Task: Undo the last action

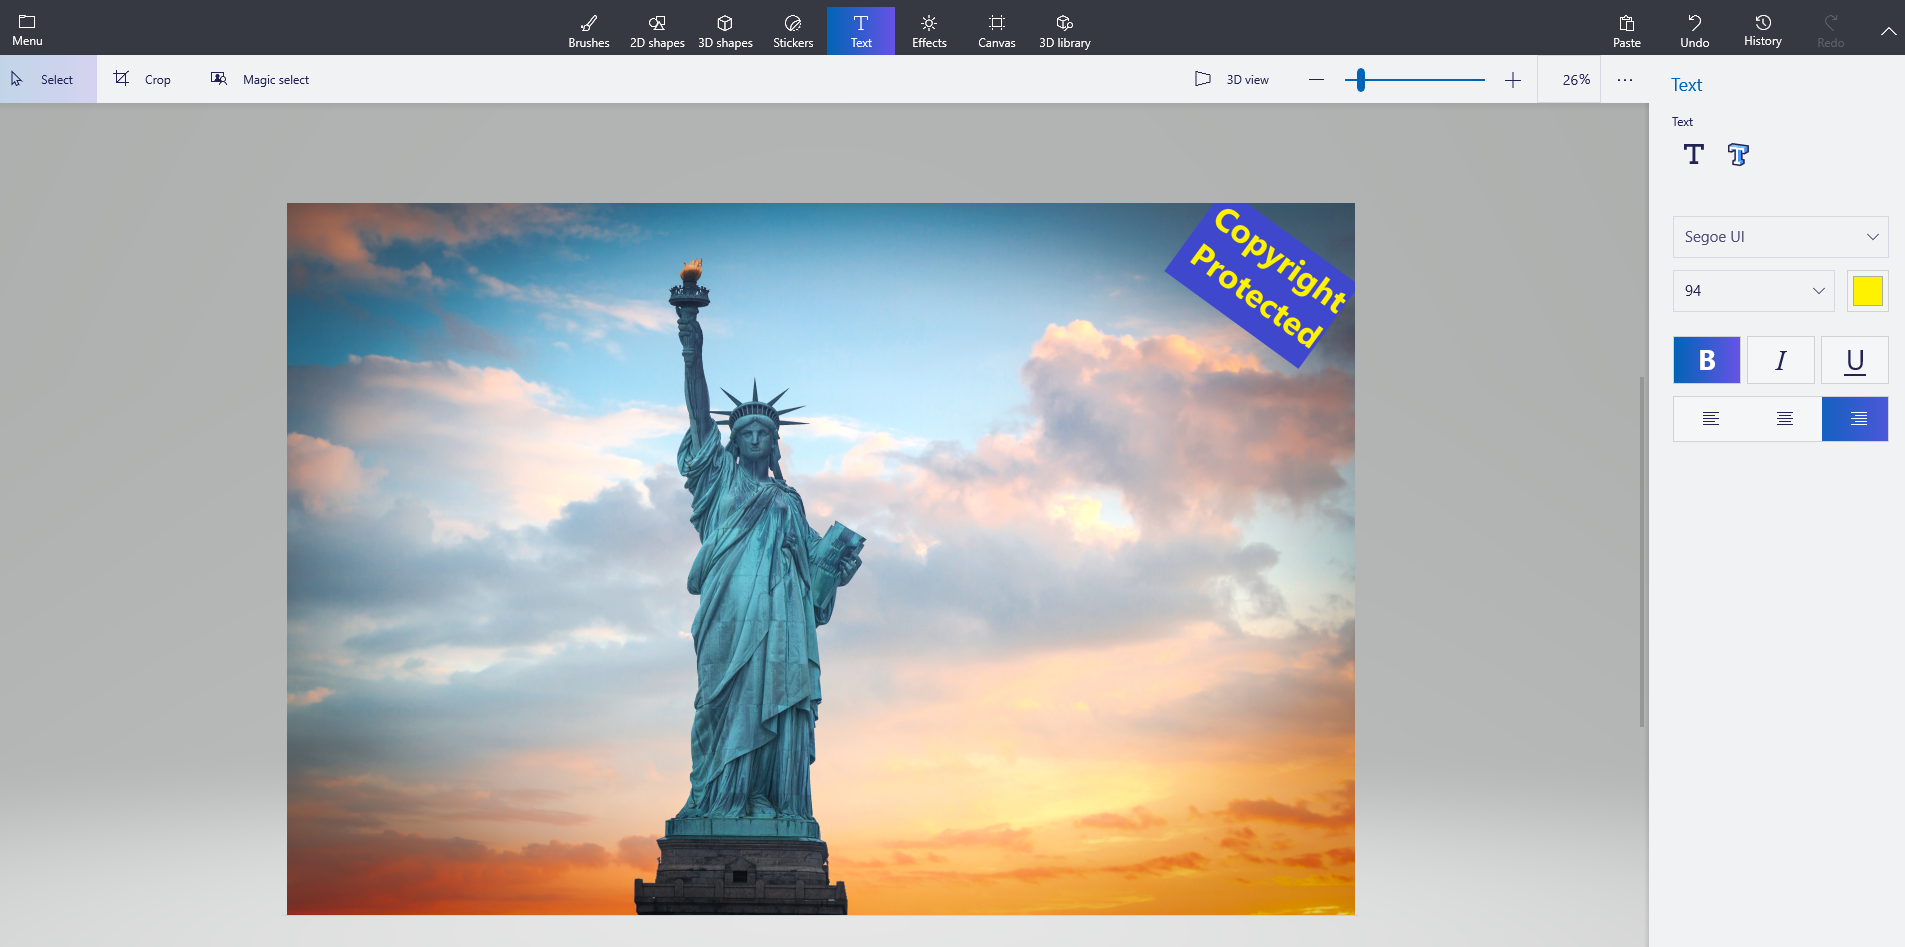Action: pos(1695,31)
